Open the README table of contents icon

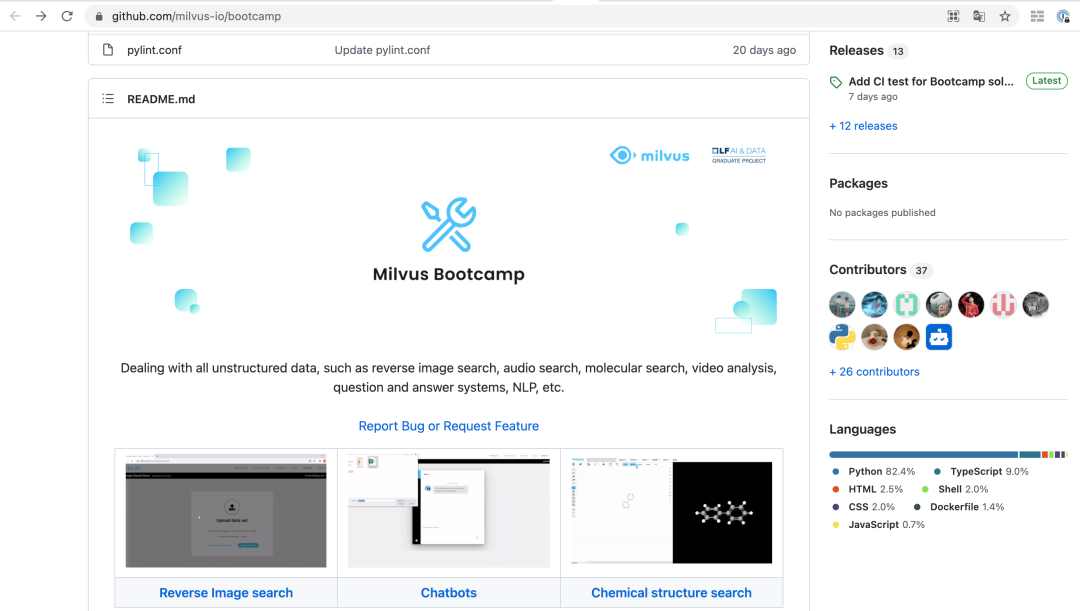pyautogui.click(x=108, y=99)
